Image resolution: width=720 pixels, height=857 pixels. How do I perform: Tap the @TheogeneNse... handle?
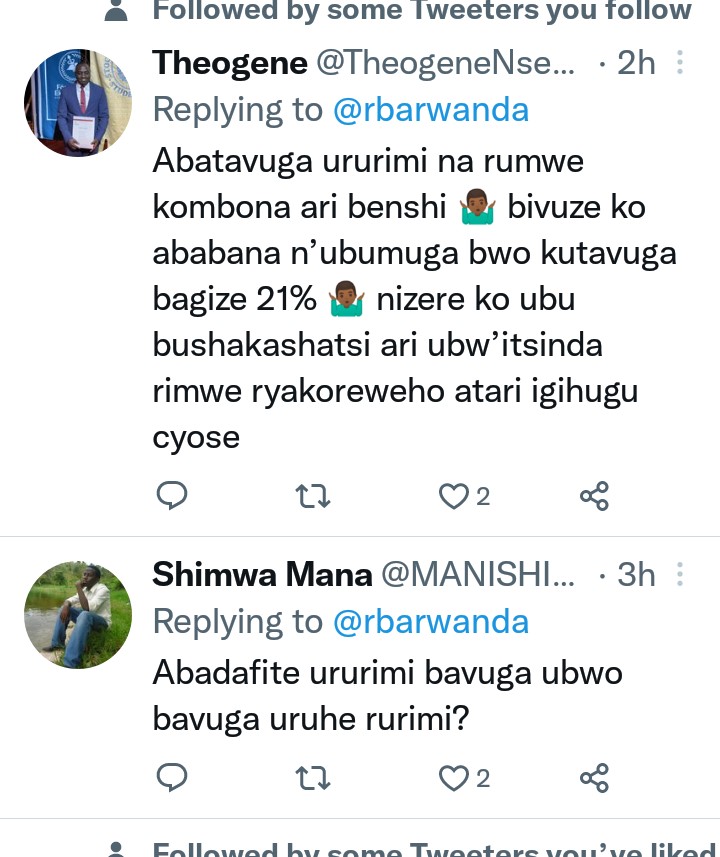(x=446, y=64)
